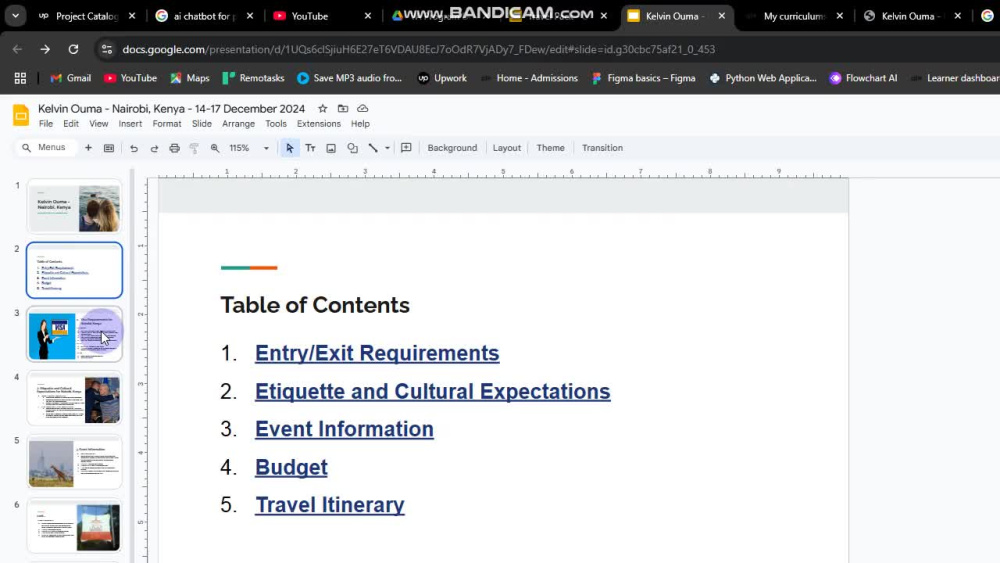
Task: Click the Background button
Action: (x=452, y=148)
